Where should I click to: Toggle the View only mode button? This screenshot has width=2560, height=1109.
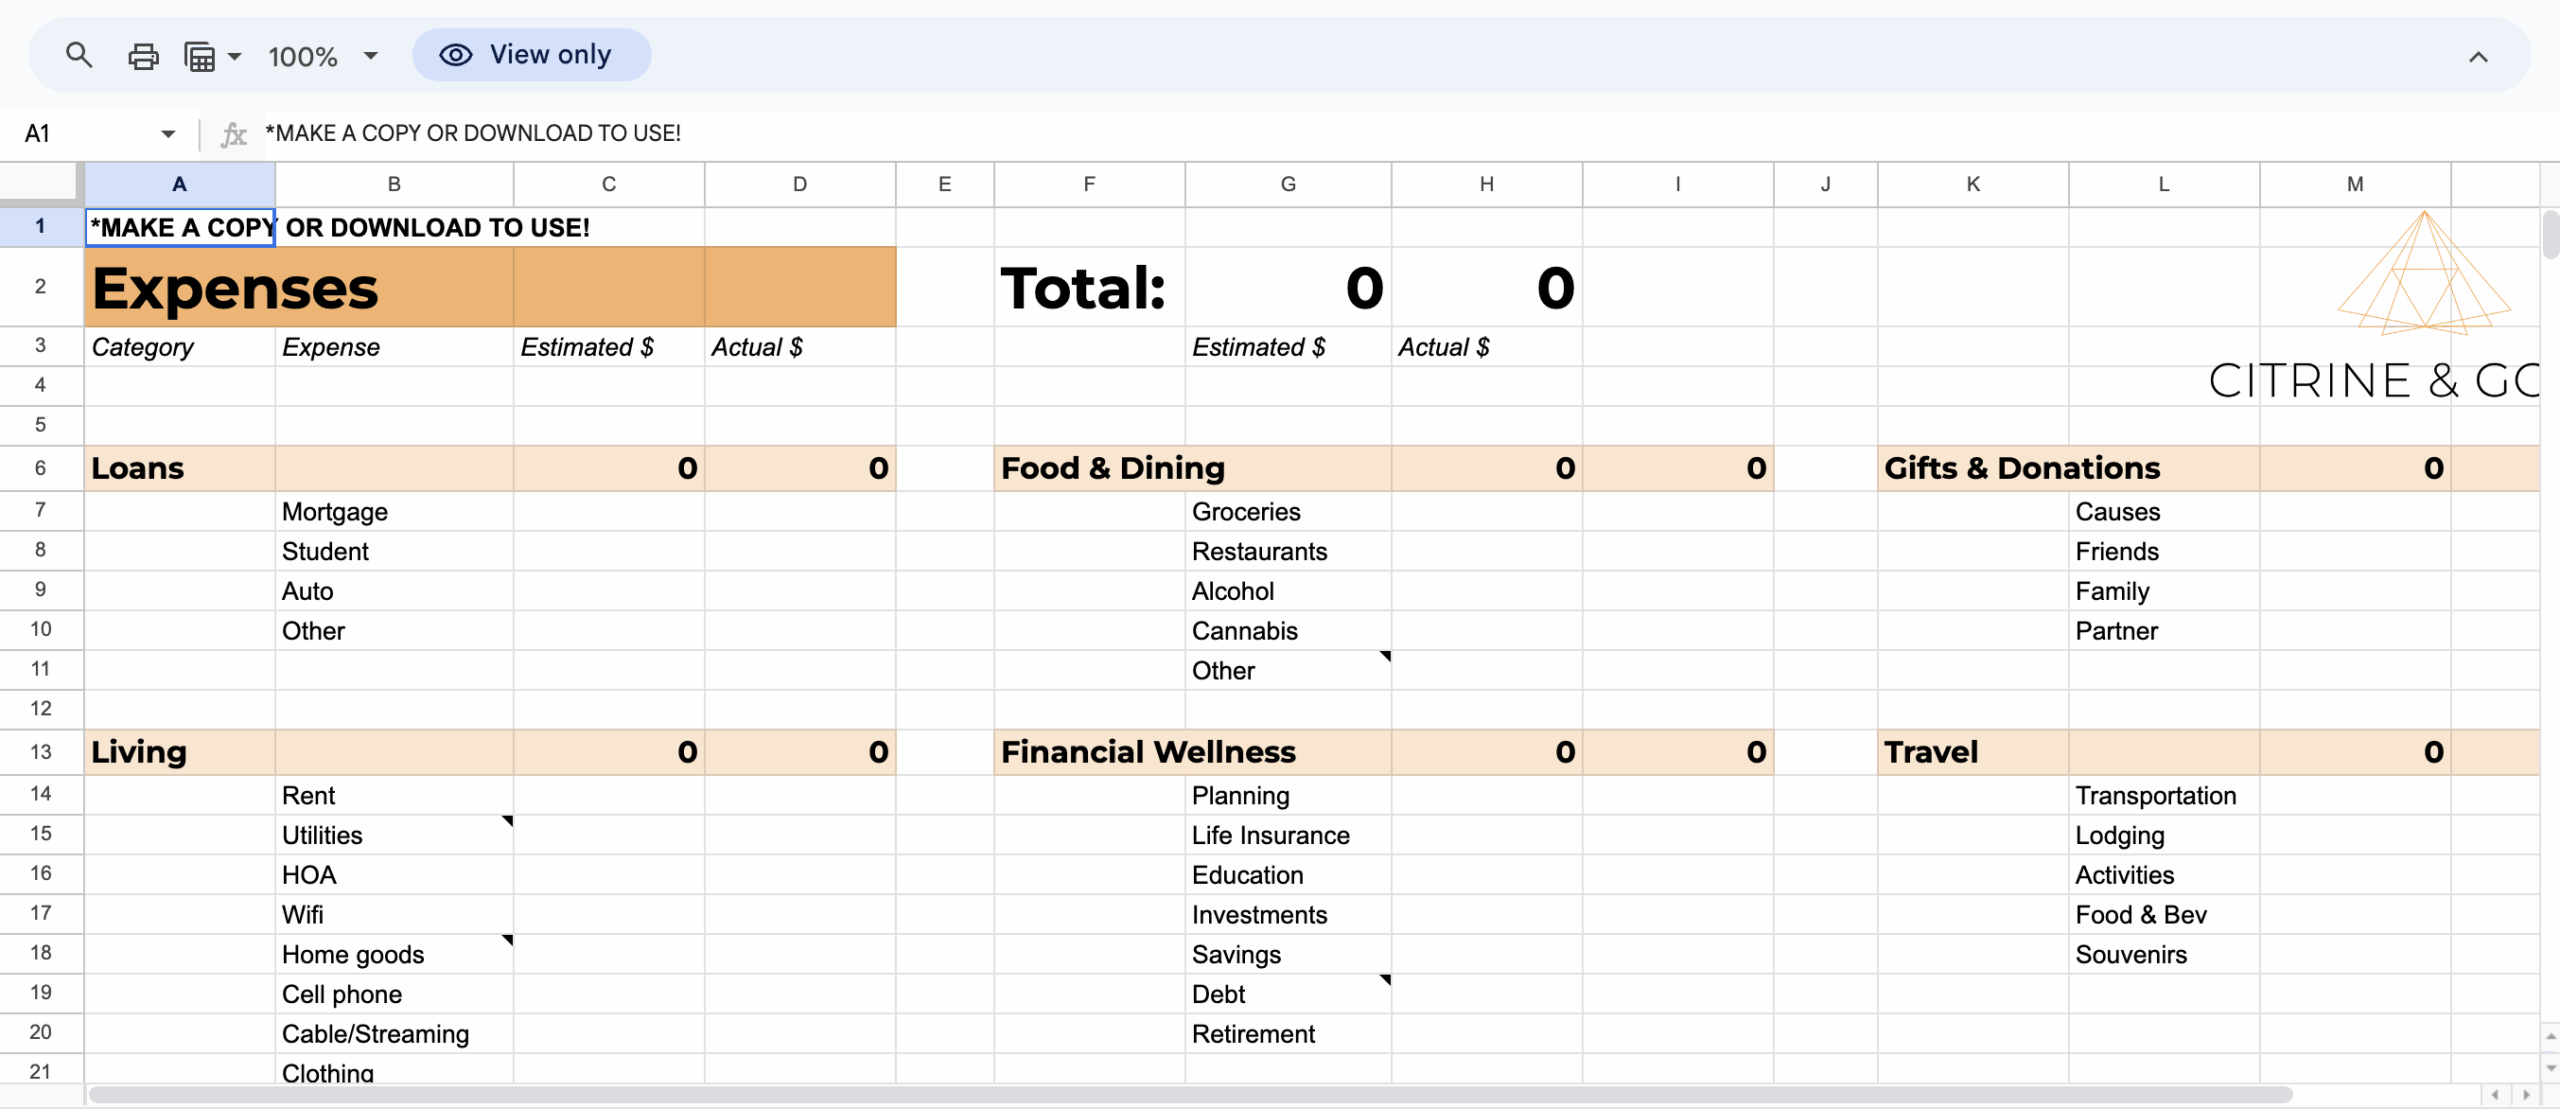pyautogui.click(x=532, y=54)
